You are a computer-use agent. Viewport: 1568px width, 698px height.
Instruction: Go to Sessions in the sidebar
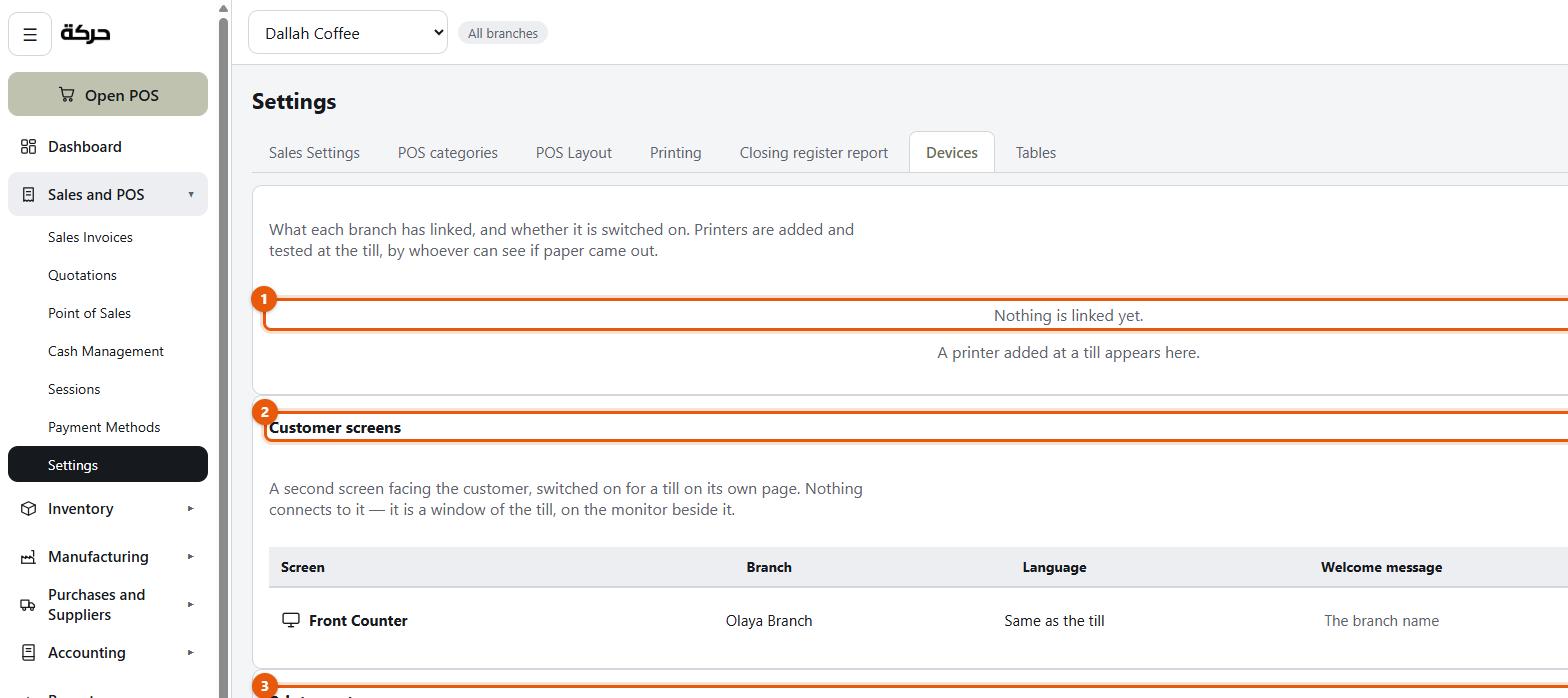point(74,389)
